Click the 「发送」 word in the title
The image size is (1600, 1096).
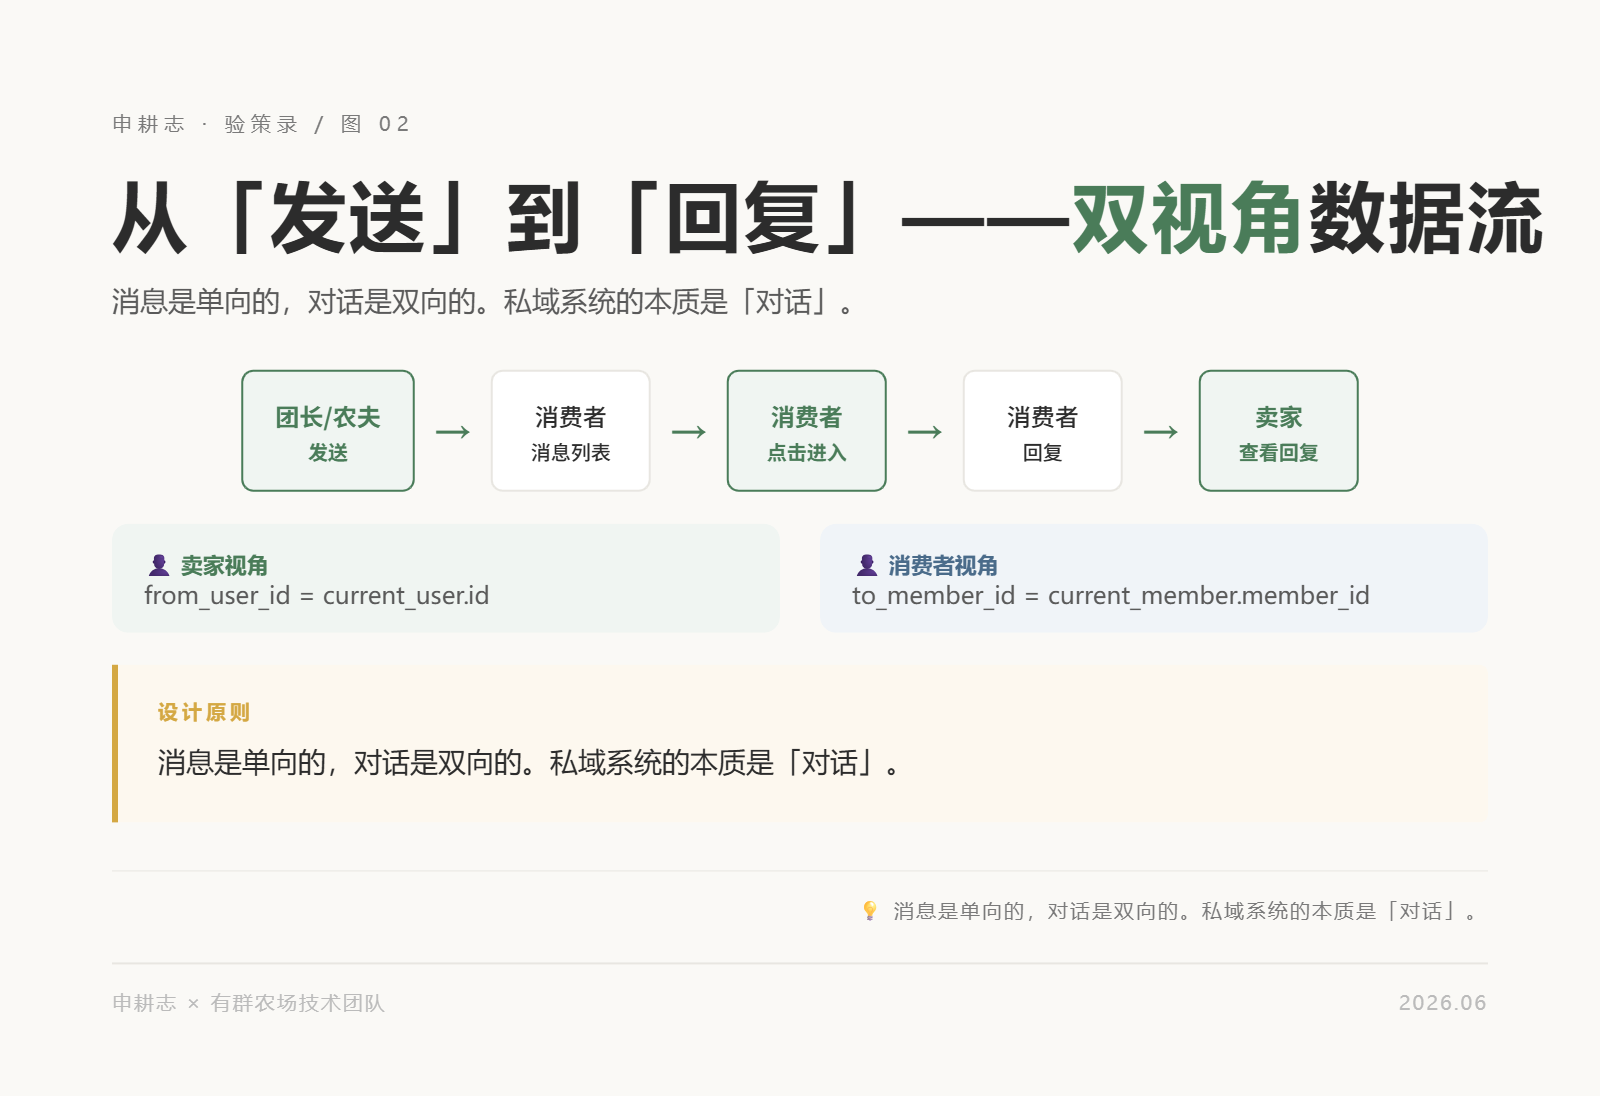pyautogui.click(x=347, y=218)
